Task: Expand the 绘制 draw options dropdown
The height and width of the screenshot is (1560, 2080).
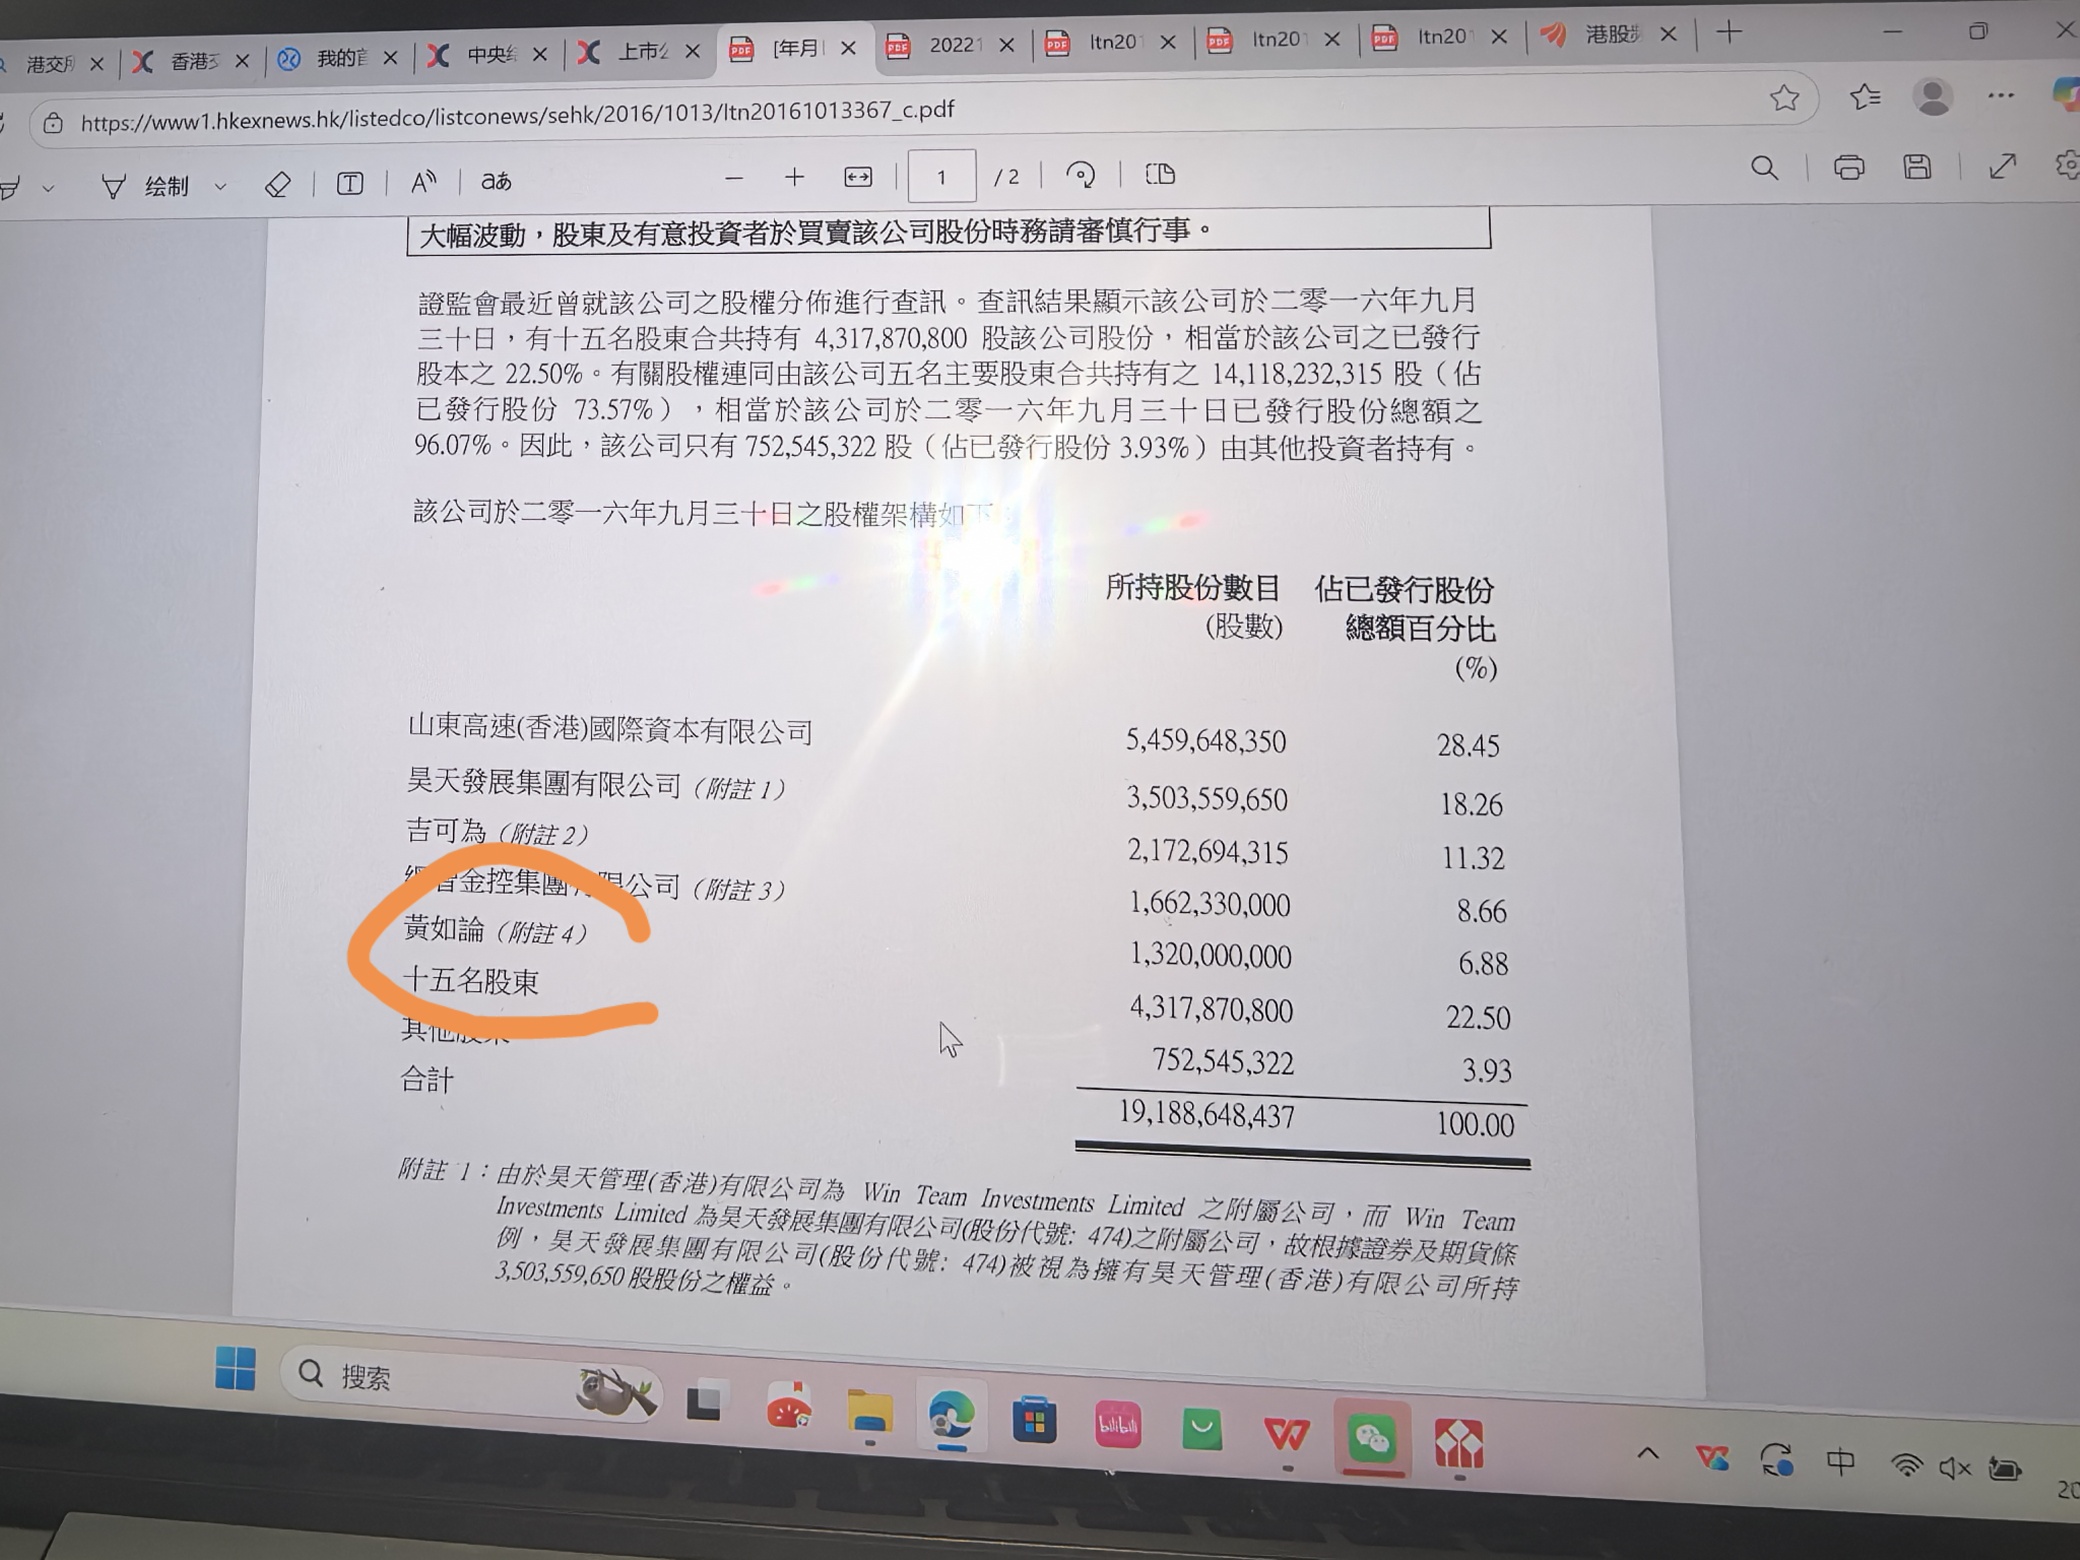Action: [221, 186]
